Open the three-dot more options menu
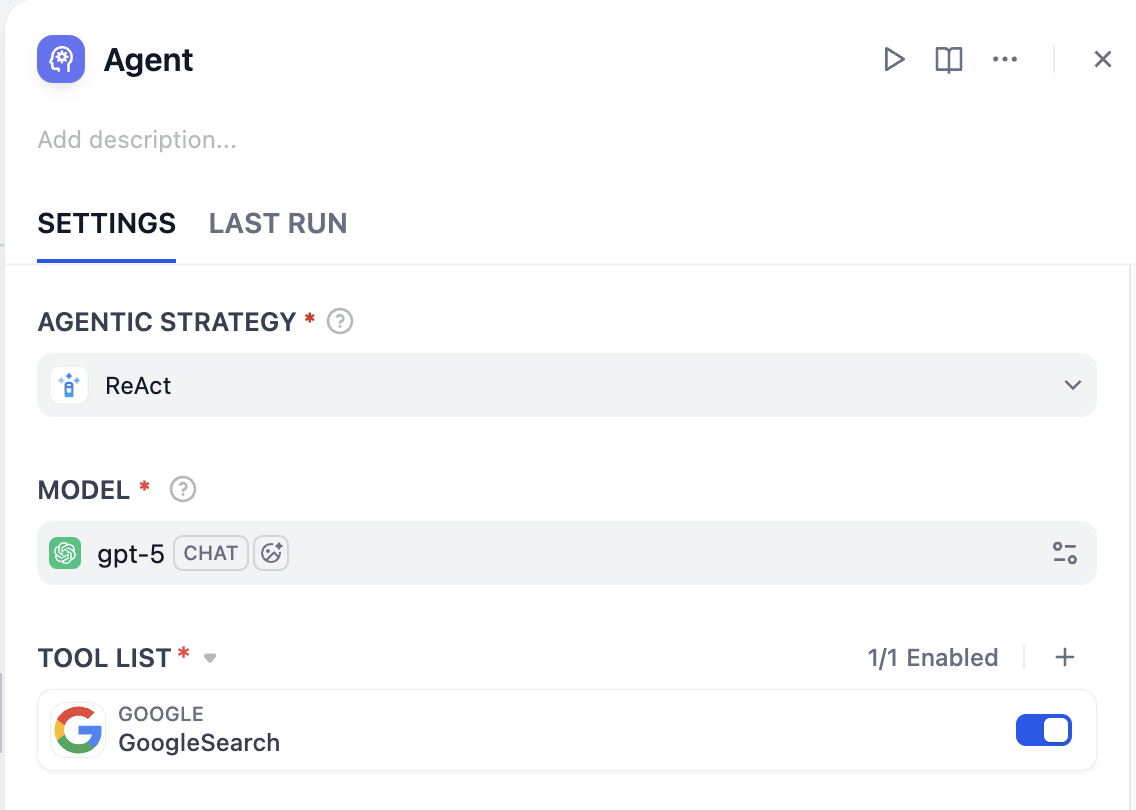Screen dimensions: 1136x810 (1004, 60)
